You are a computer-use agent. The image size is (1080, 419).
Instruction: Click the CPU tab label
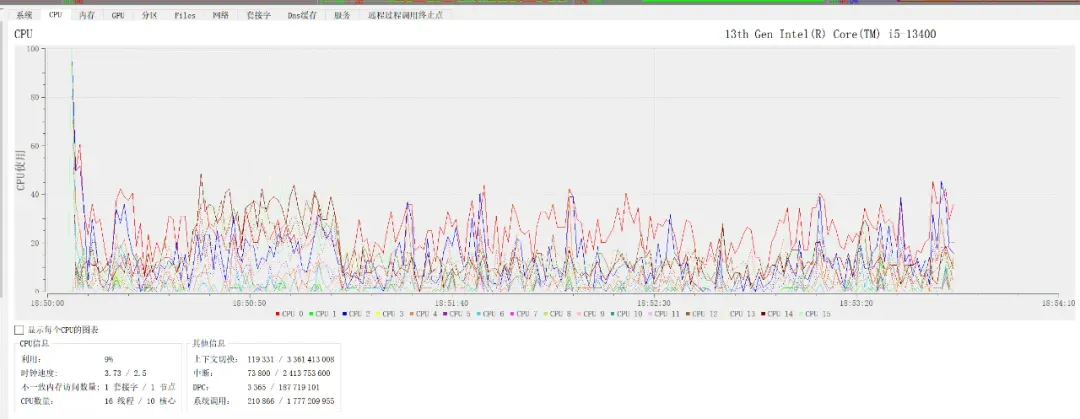(x=55, y=15)
